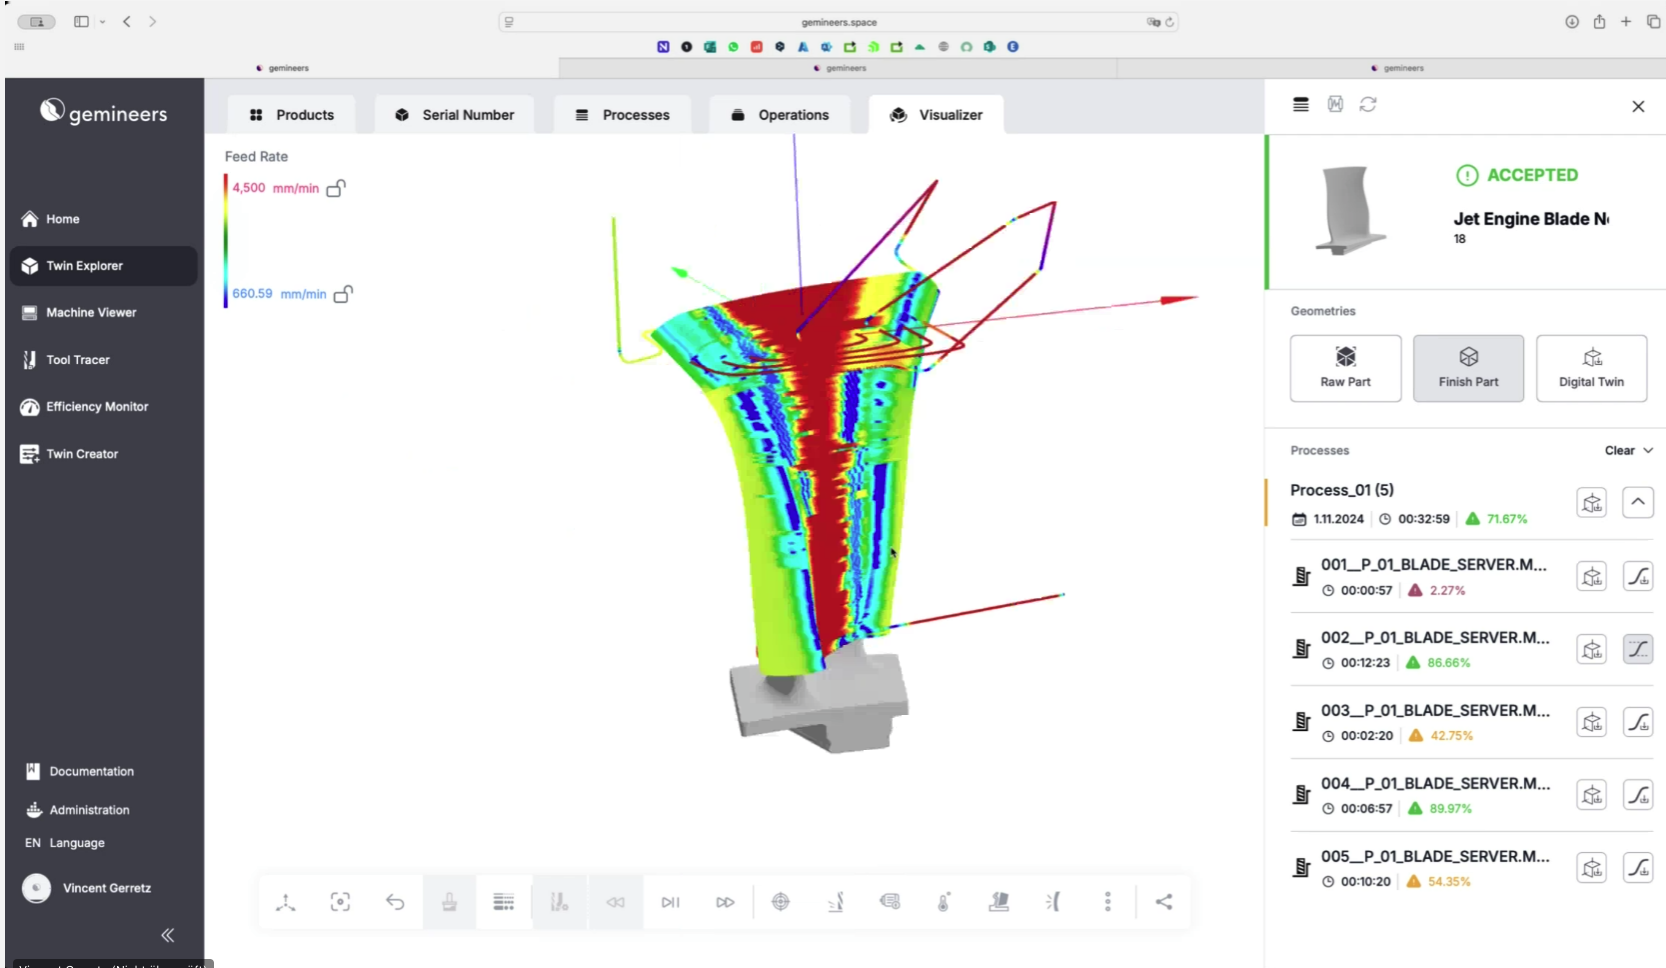Open the Clear dropdown in Processes
Viewport: 1666px width, 968px height.
tap(1628, 450)
